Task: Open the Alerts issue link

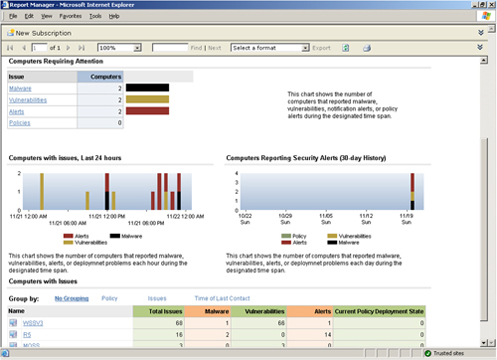Action: (17, 112)
